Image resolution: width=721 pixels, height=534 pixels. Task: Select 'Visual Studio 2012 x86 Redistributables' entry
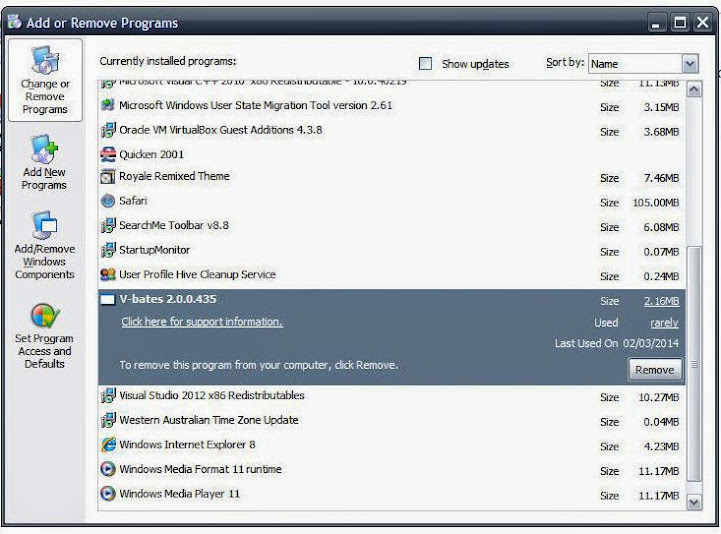pos(391,396)
